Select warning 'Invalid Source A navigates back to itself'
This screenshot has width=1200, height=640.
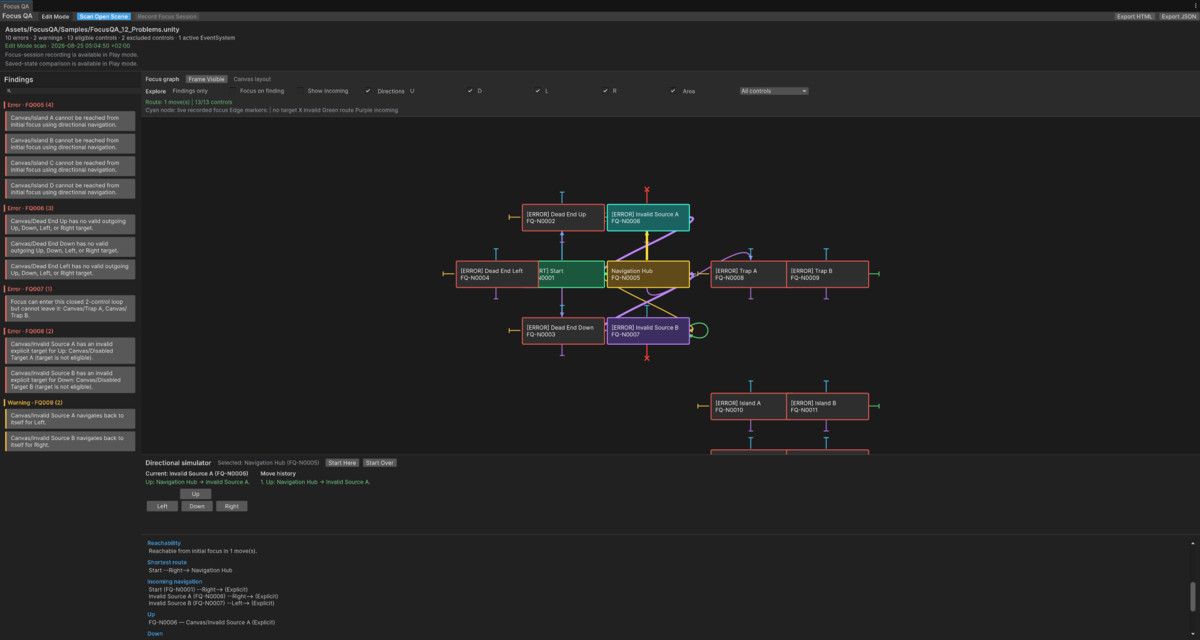coord(70,417)
